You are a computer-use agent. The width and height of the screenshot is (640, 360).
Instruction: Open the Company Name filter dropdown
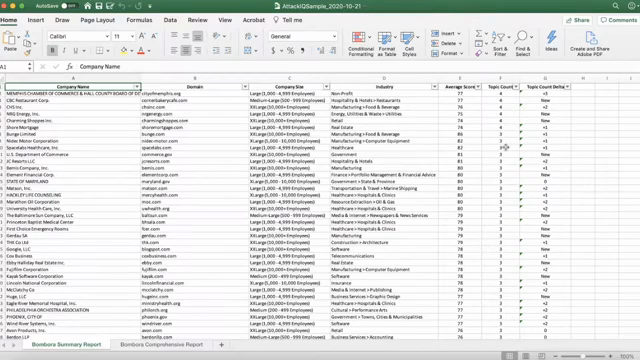click(x=137, y=87)
